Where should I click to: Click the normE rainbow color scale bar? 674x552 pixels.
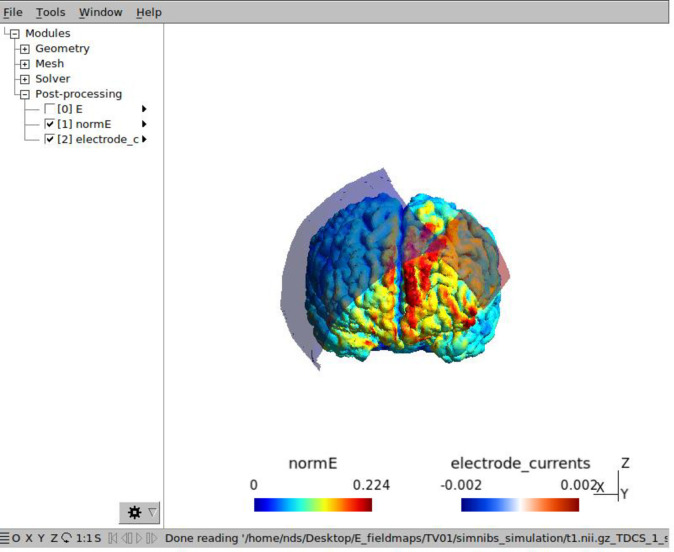click(x=313, y=505)
